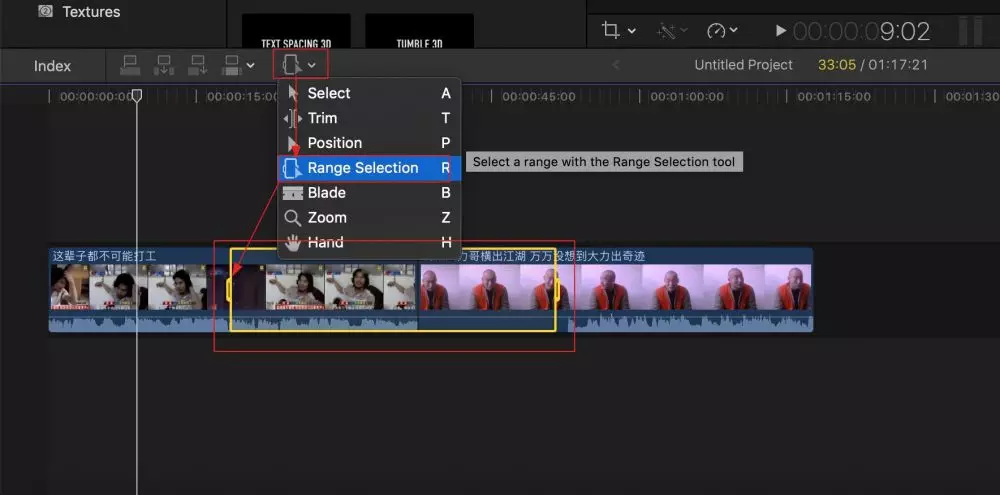Viewport: 1000px width, 495px height.
Task: Open the crop and transform tools dropdown
Action: (x=619, y=30)
